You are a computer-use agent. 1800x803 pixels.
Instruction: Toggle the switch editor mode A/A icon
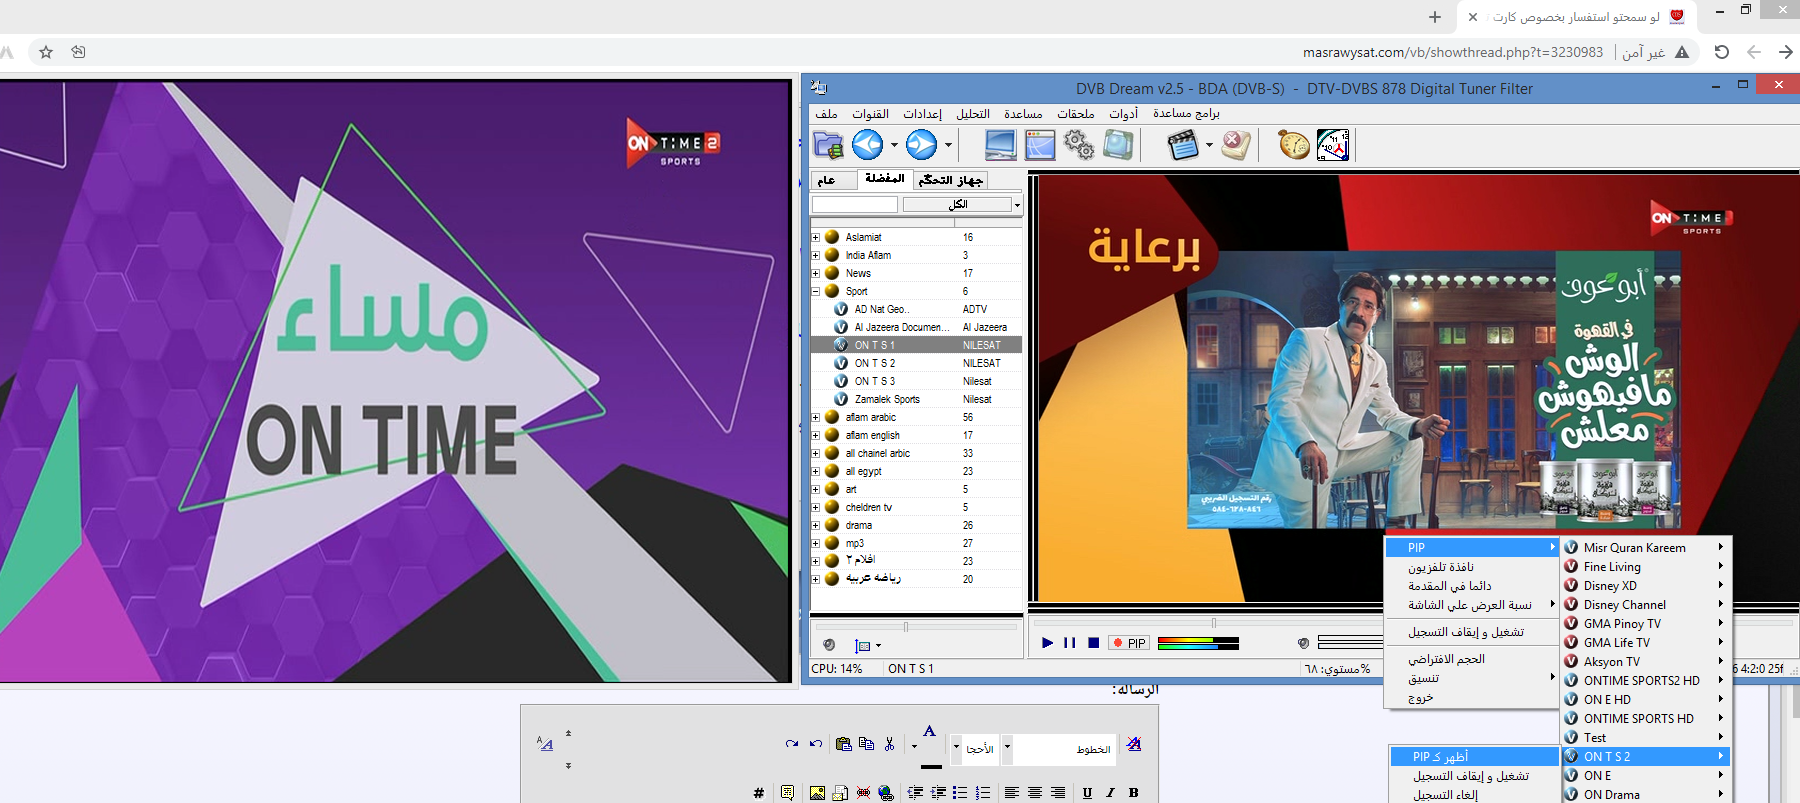click(x=545, y=744)
